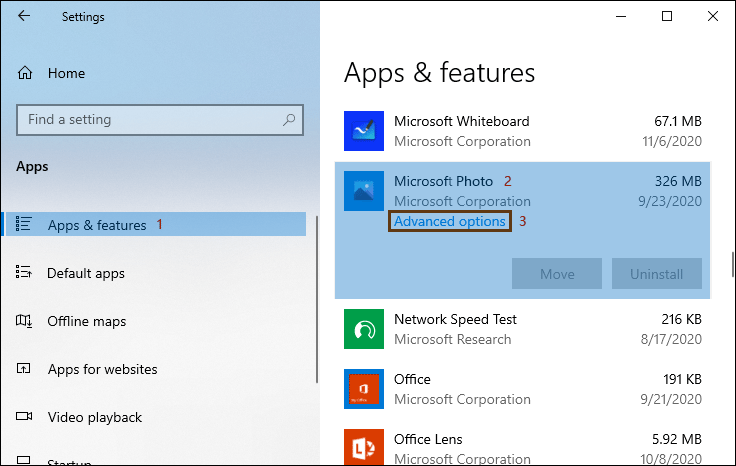This screenshot has height=466, width=736.
Task: Click the Microsoft Photo app icon
Action: click(364, 191)
